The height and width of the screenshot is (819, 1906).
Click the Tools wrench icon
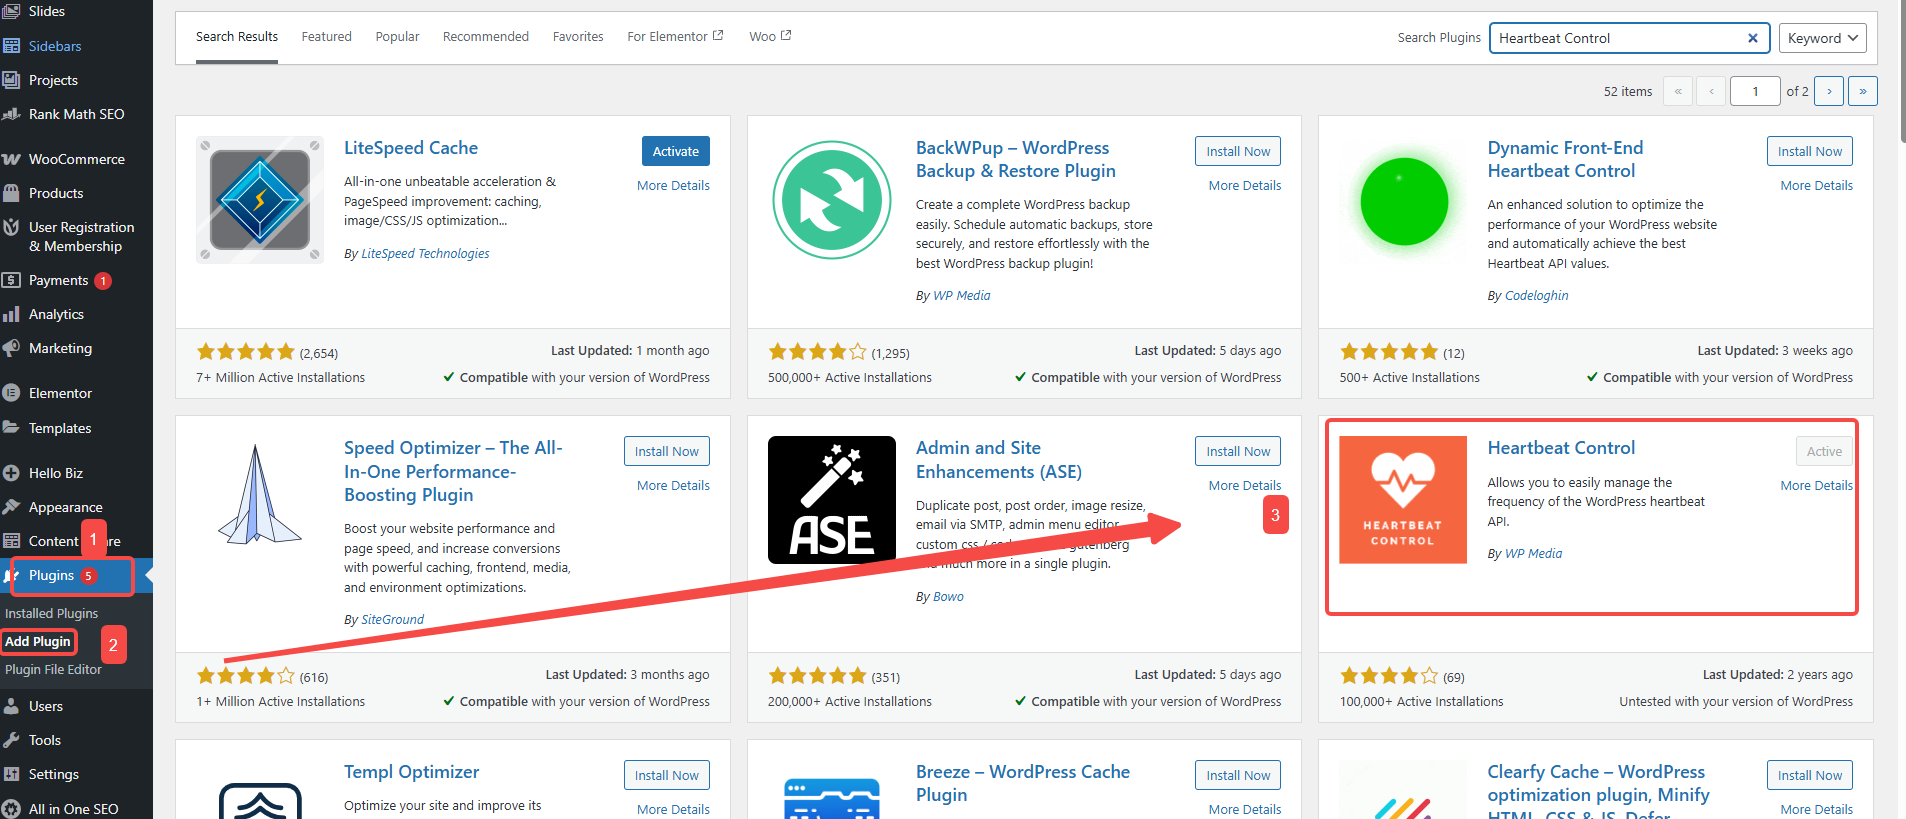(12, 740)
